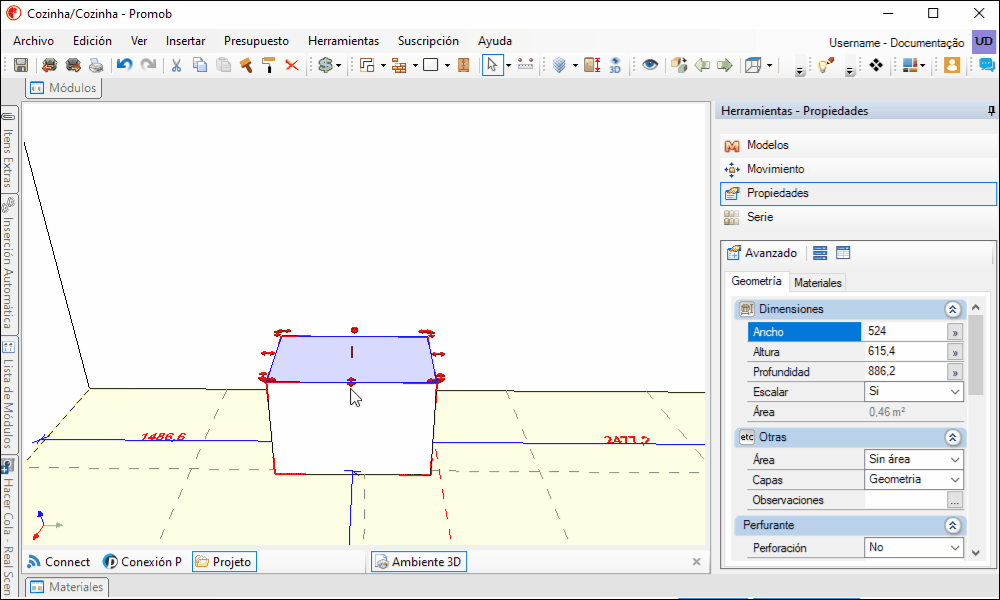This screenshot has width=1000, height=600.
Task: Open the budget dollar icon tool
Action: tap(326, 65)
